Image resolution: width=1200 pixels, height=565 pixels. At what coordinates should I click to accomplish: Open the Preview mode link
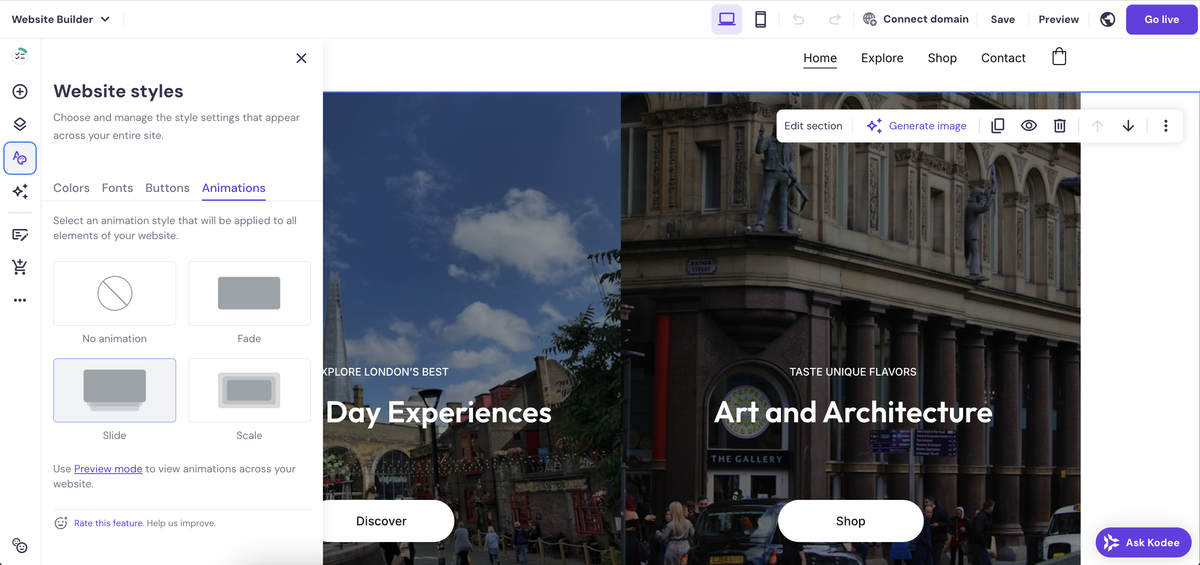(108, 469)
